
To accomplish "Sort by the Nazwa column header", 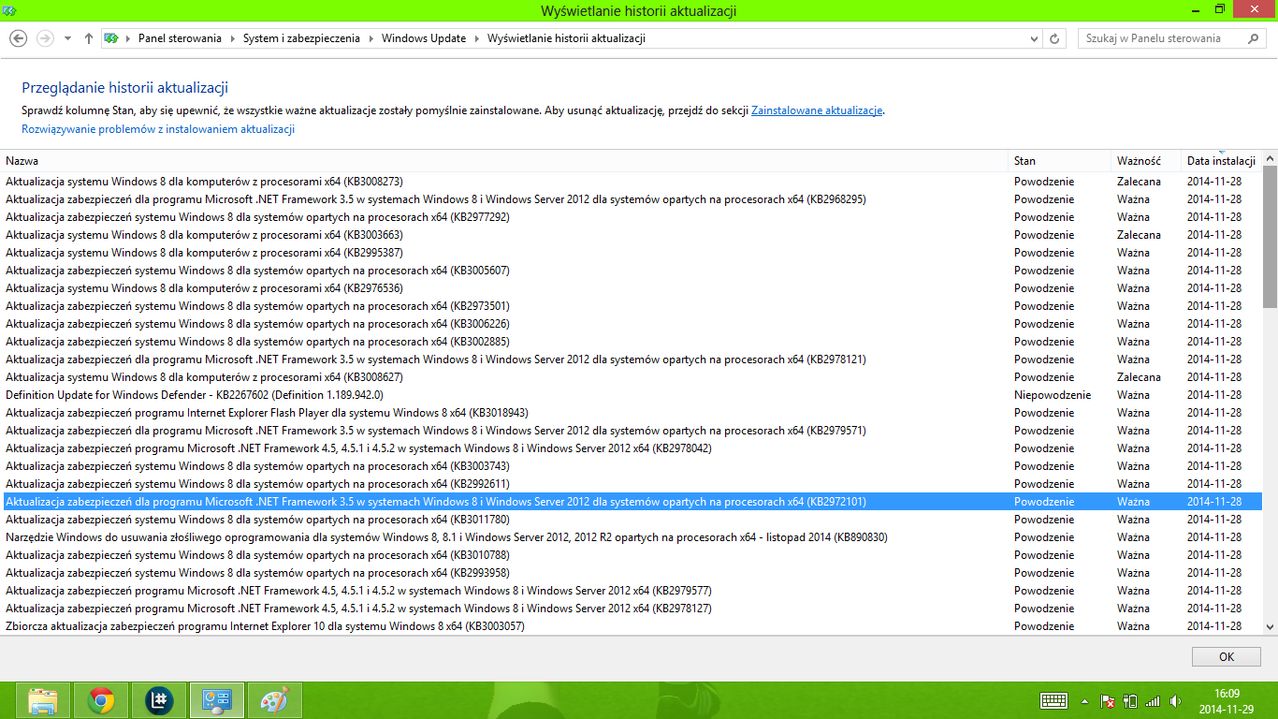I will click(x=505, y=160).
